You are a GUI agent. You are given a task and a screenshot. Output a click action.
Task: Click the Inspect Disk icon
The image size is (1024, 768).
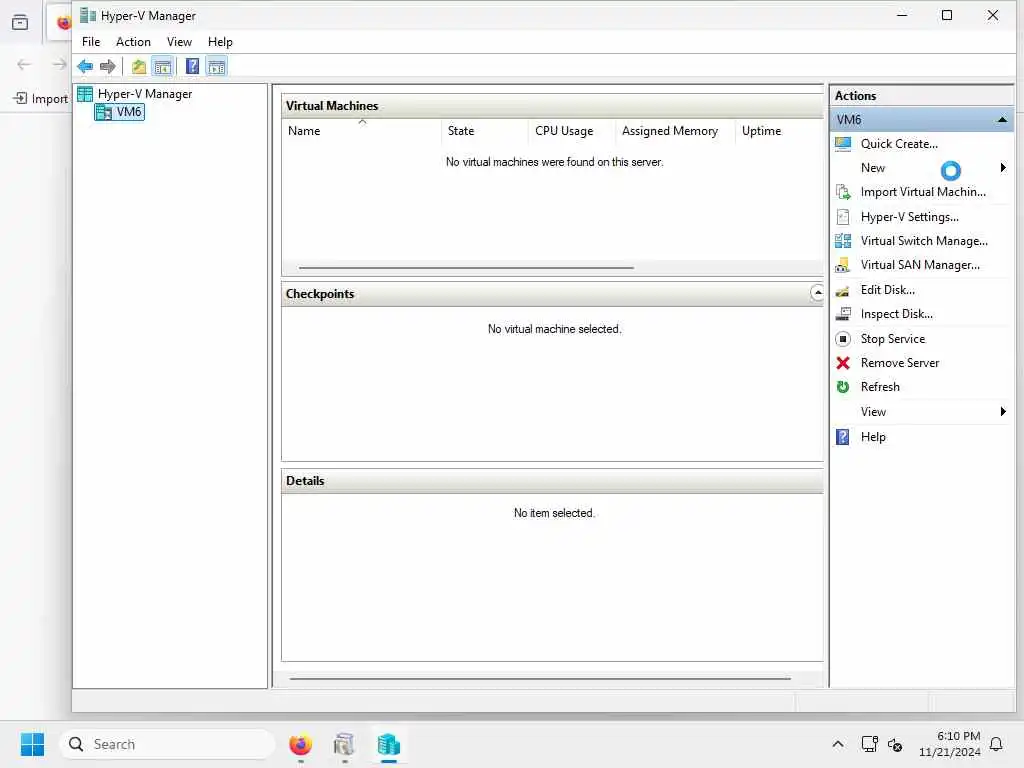(x=843, y=314)
